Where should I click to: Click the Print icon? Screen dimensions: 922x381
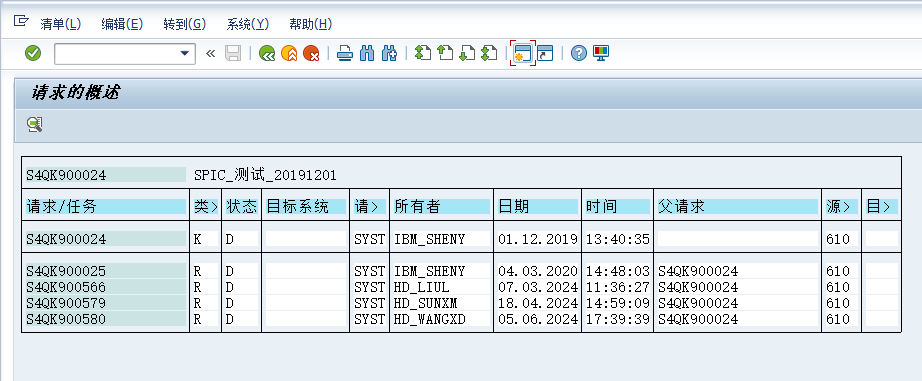345,54
